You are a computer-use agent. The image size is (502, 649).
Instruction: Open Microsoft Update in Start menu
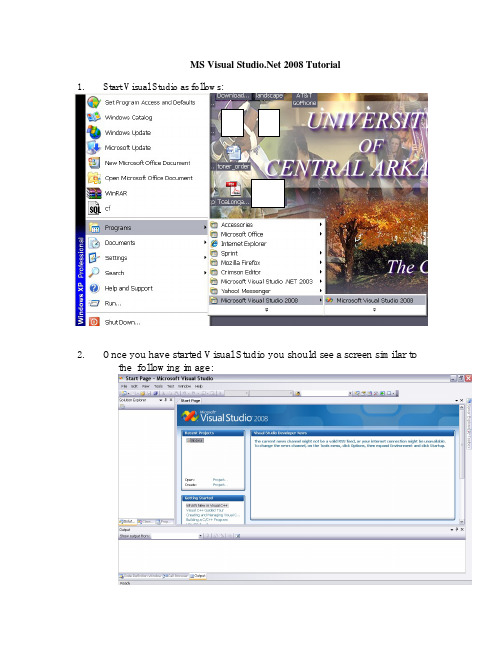[x=147, y=148]
